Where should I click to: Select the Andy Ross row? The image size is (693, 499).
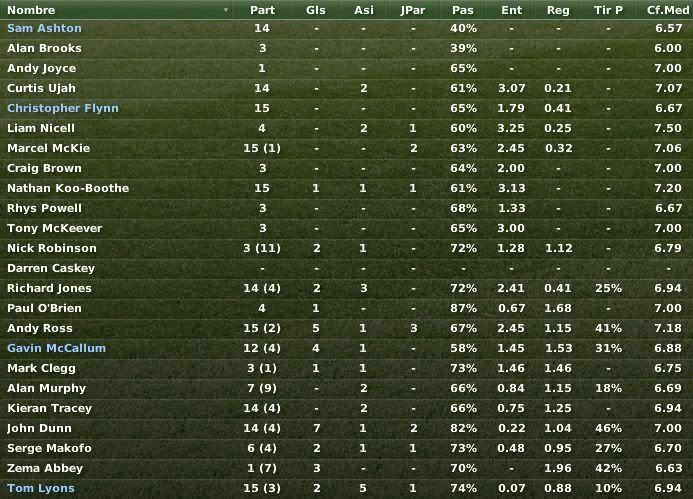tap(346, 328)
